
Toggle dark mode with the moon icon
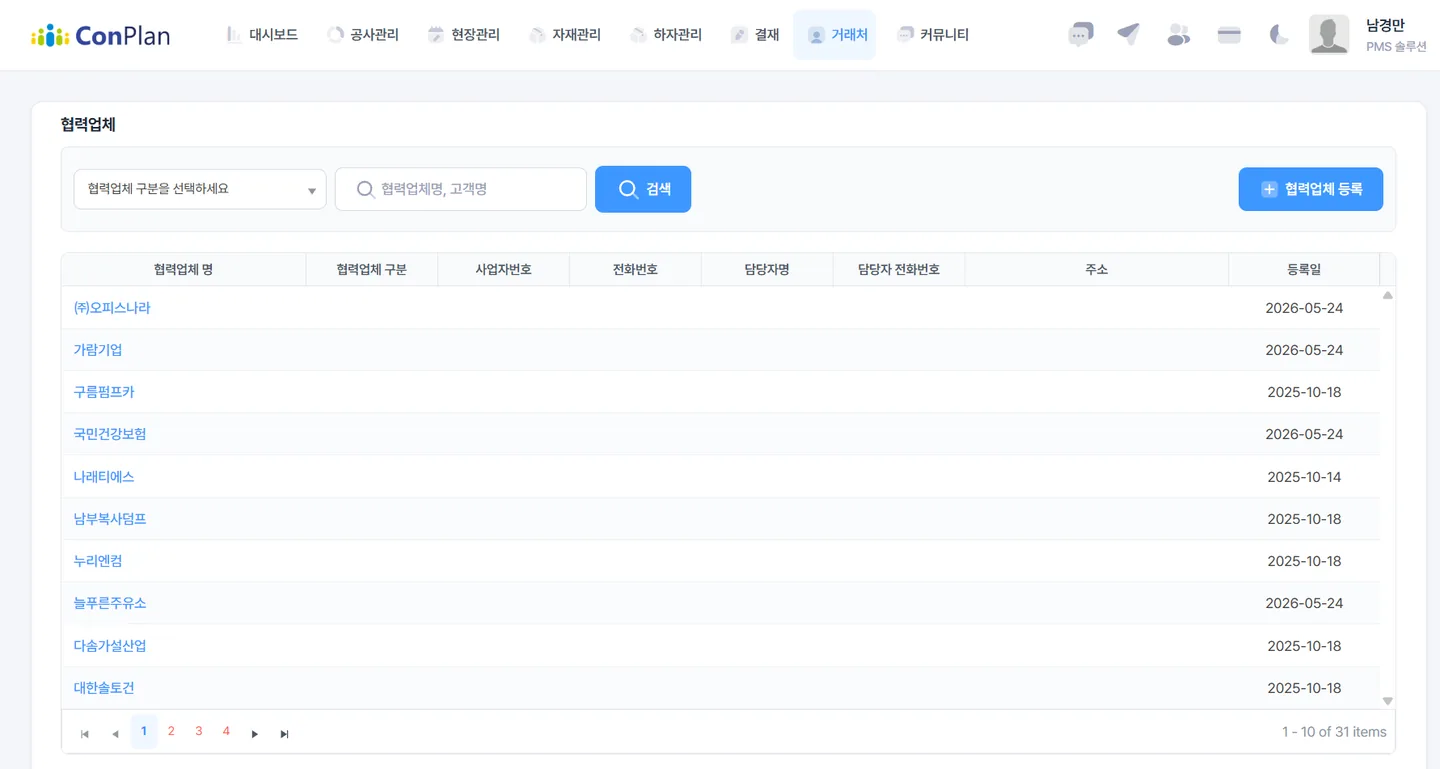coord(1279,35)
